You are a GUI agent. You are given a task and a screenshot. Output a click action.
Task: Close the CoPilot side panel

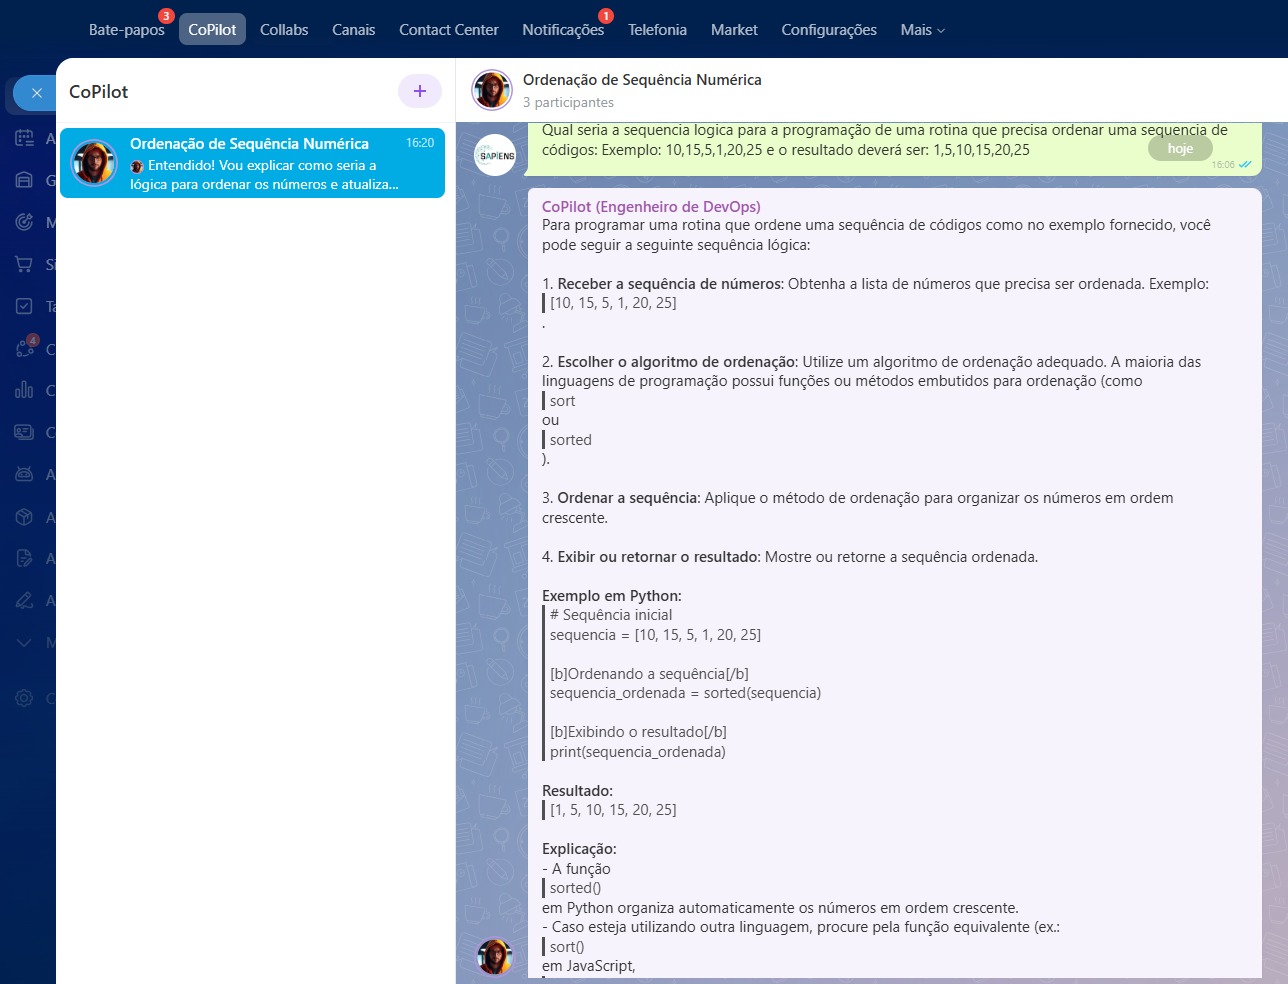[36, 93]
